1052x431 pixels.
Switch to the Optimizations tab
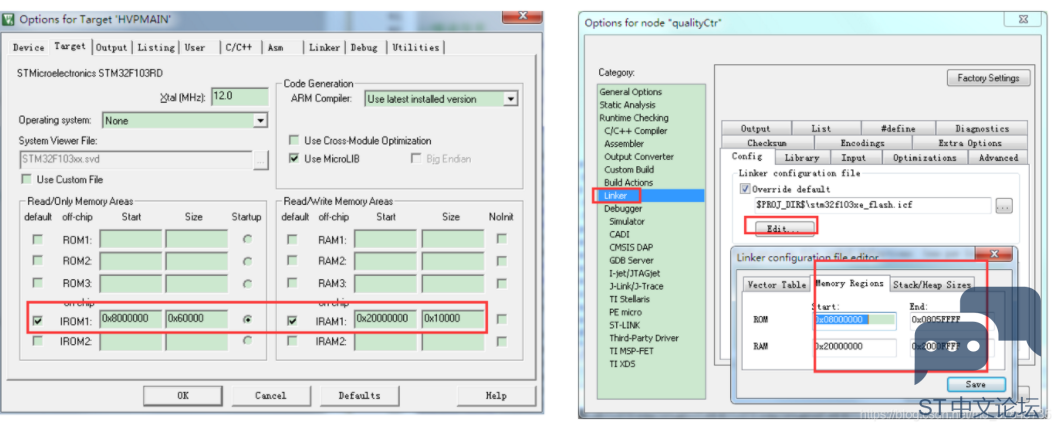(x=925, y=158)
